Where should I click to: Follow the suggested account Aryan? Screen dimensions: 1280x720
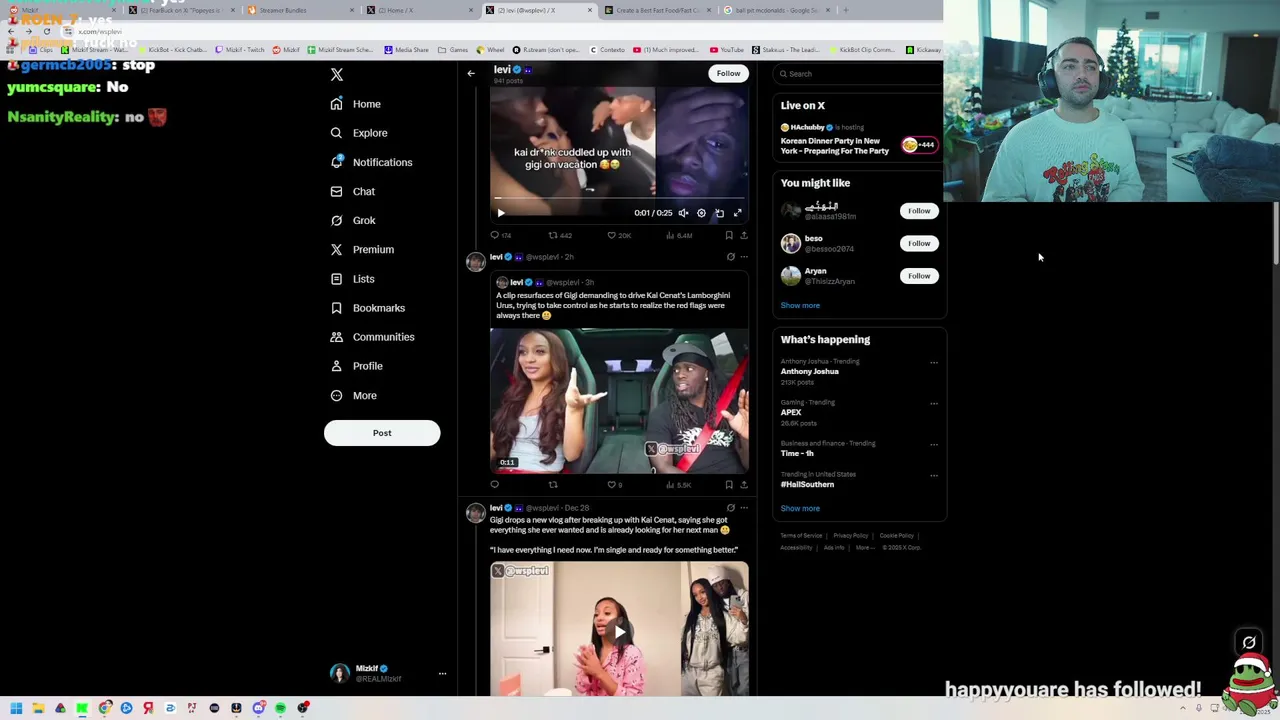click(x=919, y=276)
